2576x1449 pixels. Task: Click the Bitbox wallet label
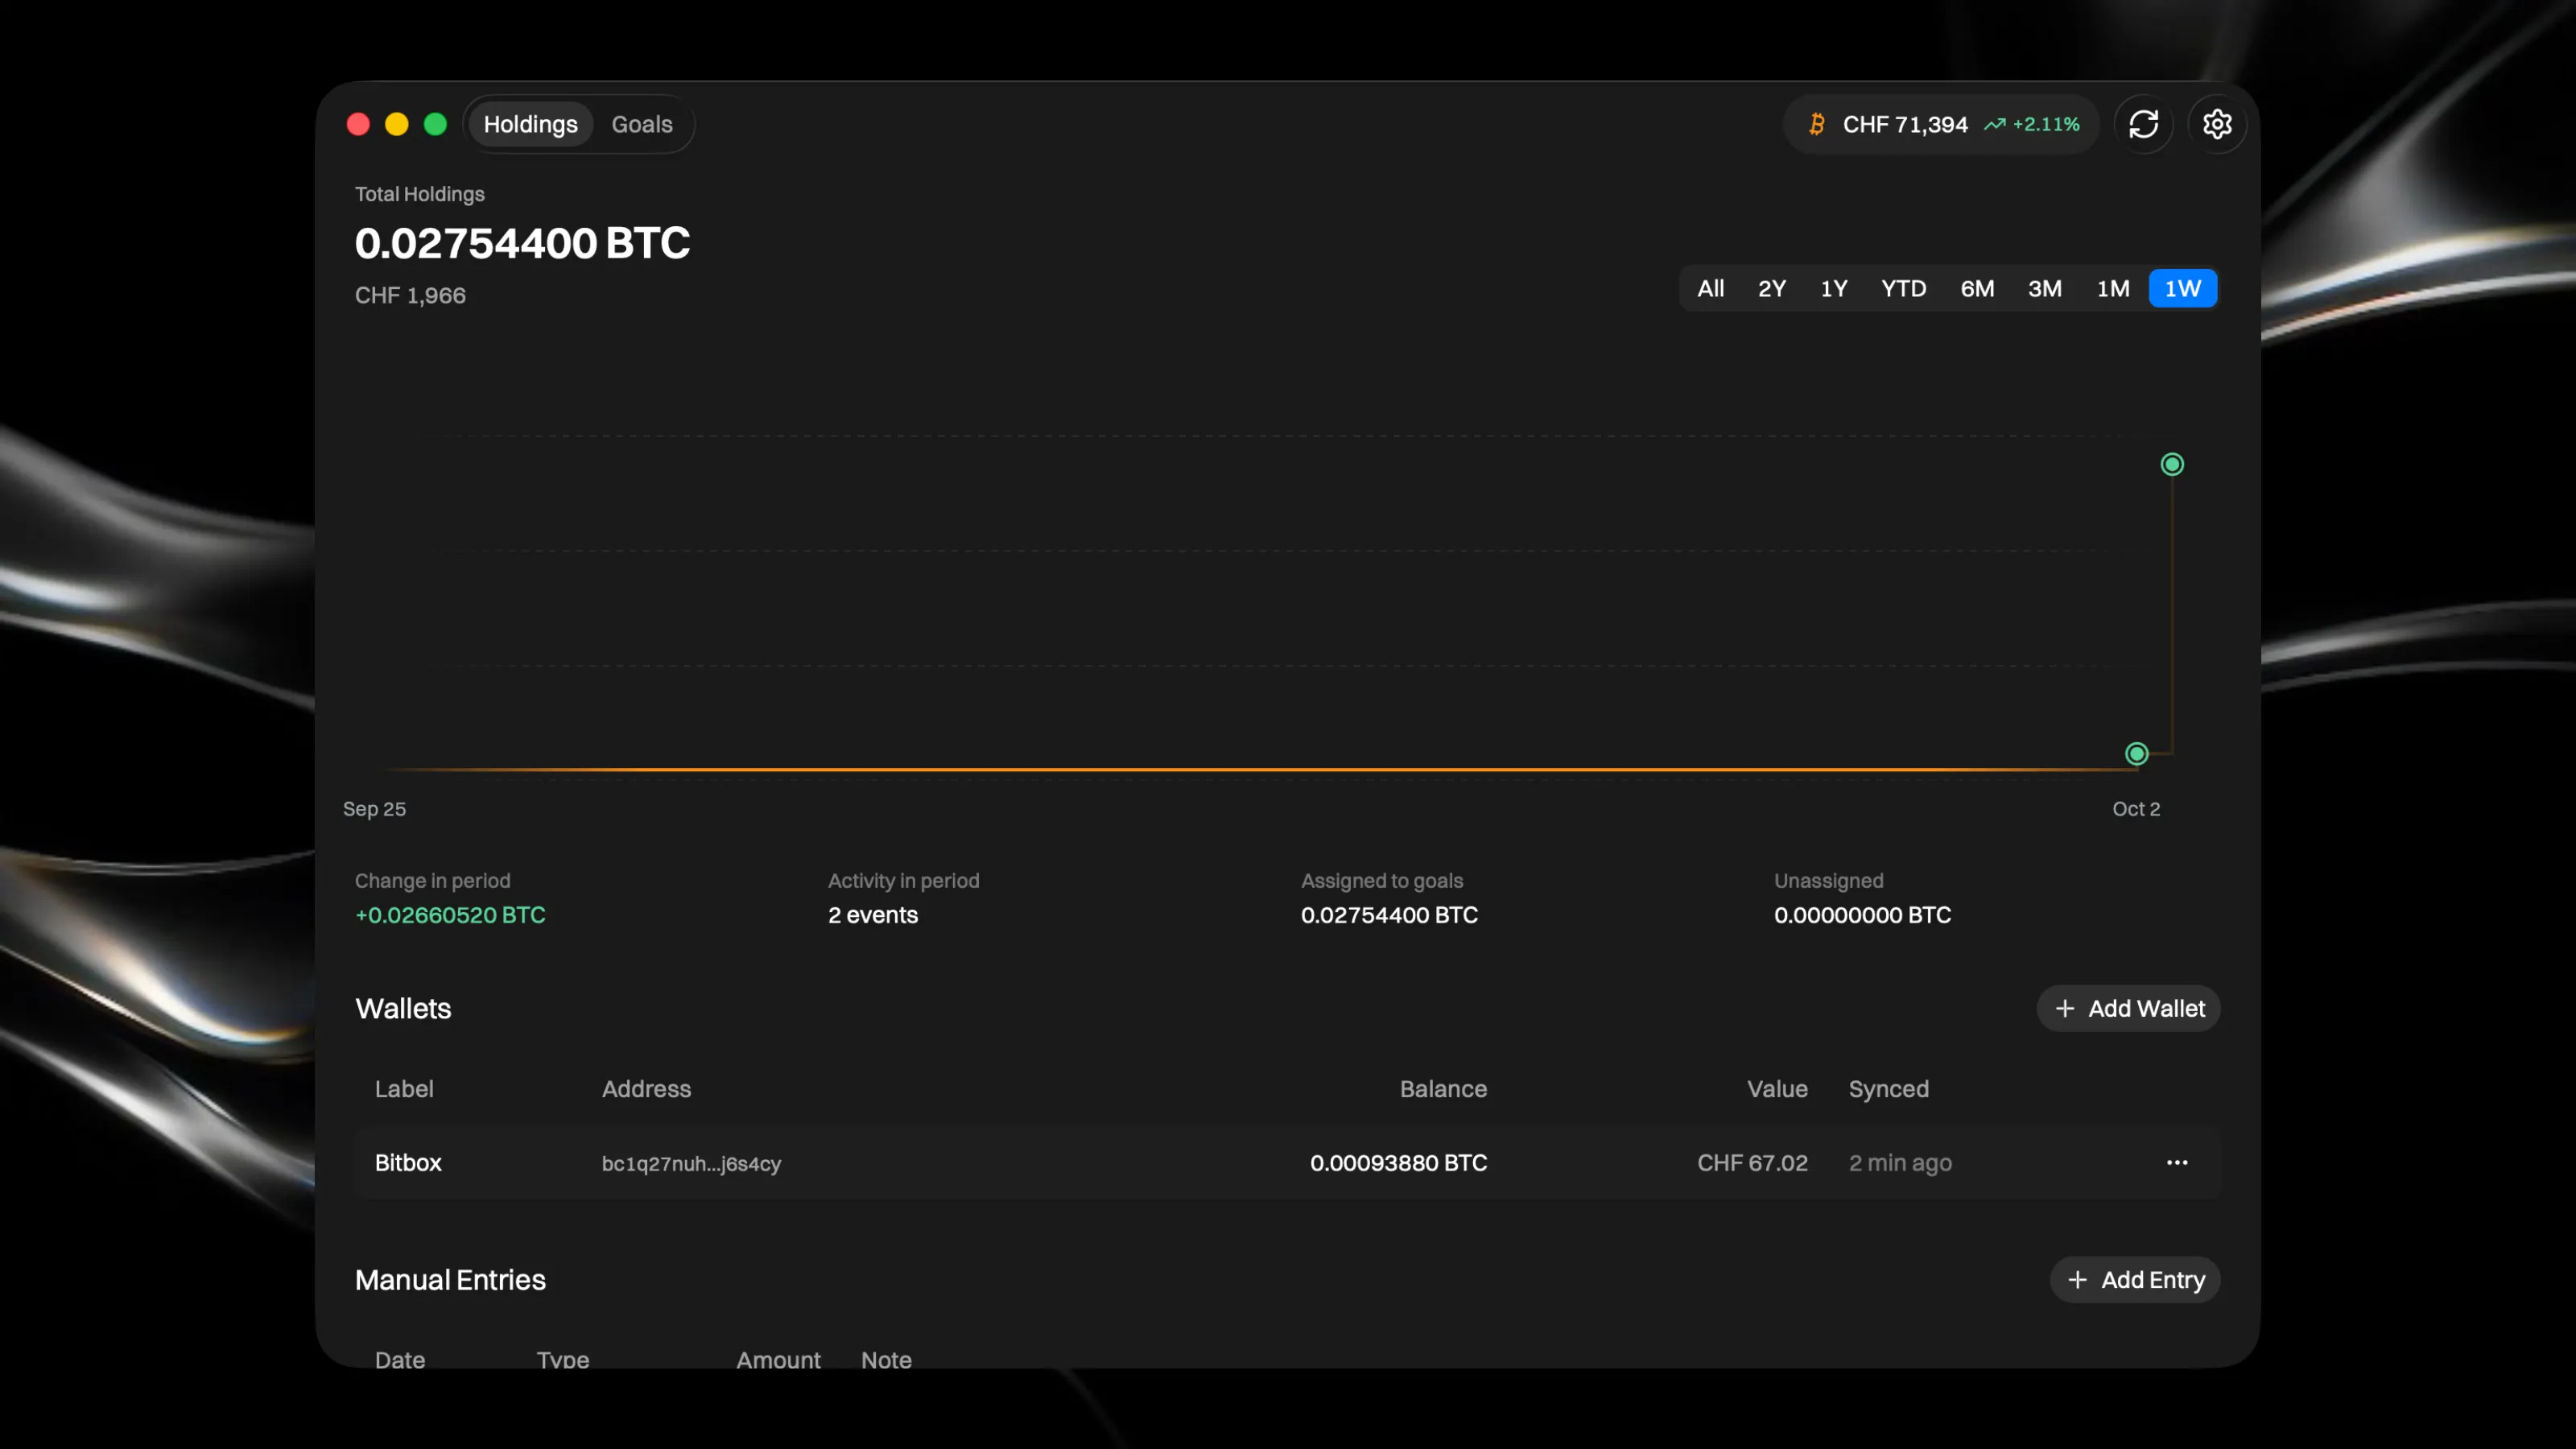pyautogui.click(x=408, y=1162)
